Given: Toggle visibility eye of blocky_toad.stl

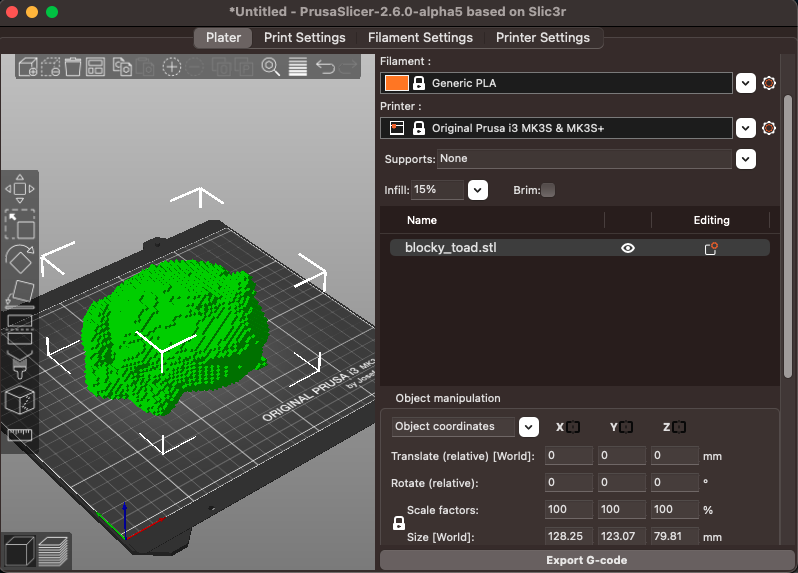Looking at the screenshot, I should (x=628, y=248).
